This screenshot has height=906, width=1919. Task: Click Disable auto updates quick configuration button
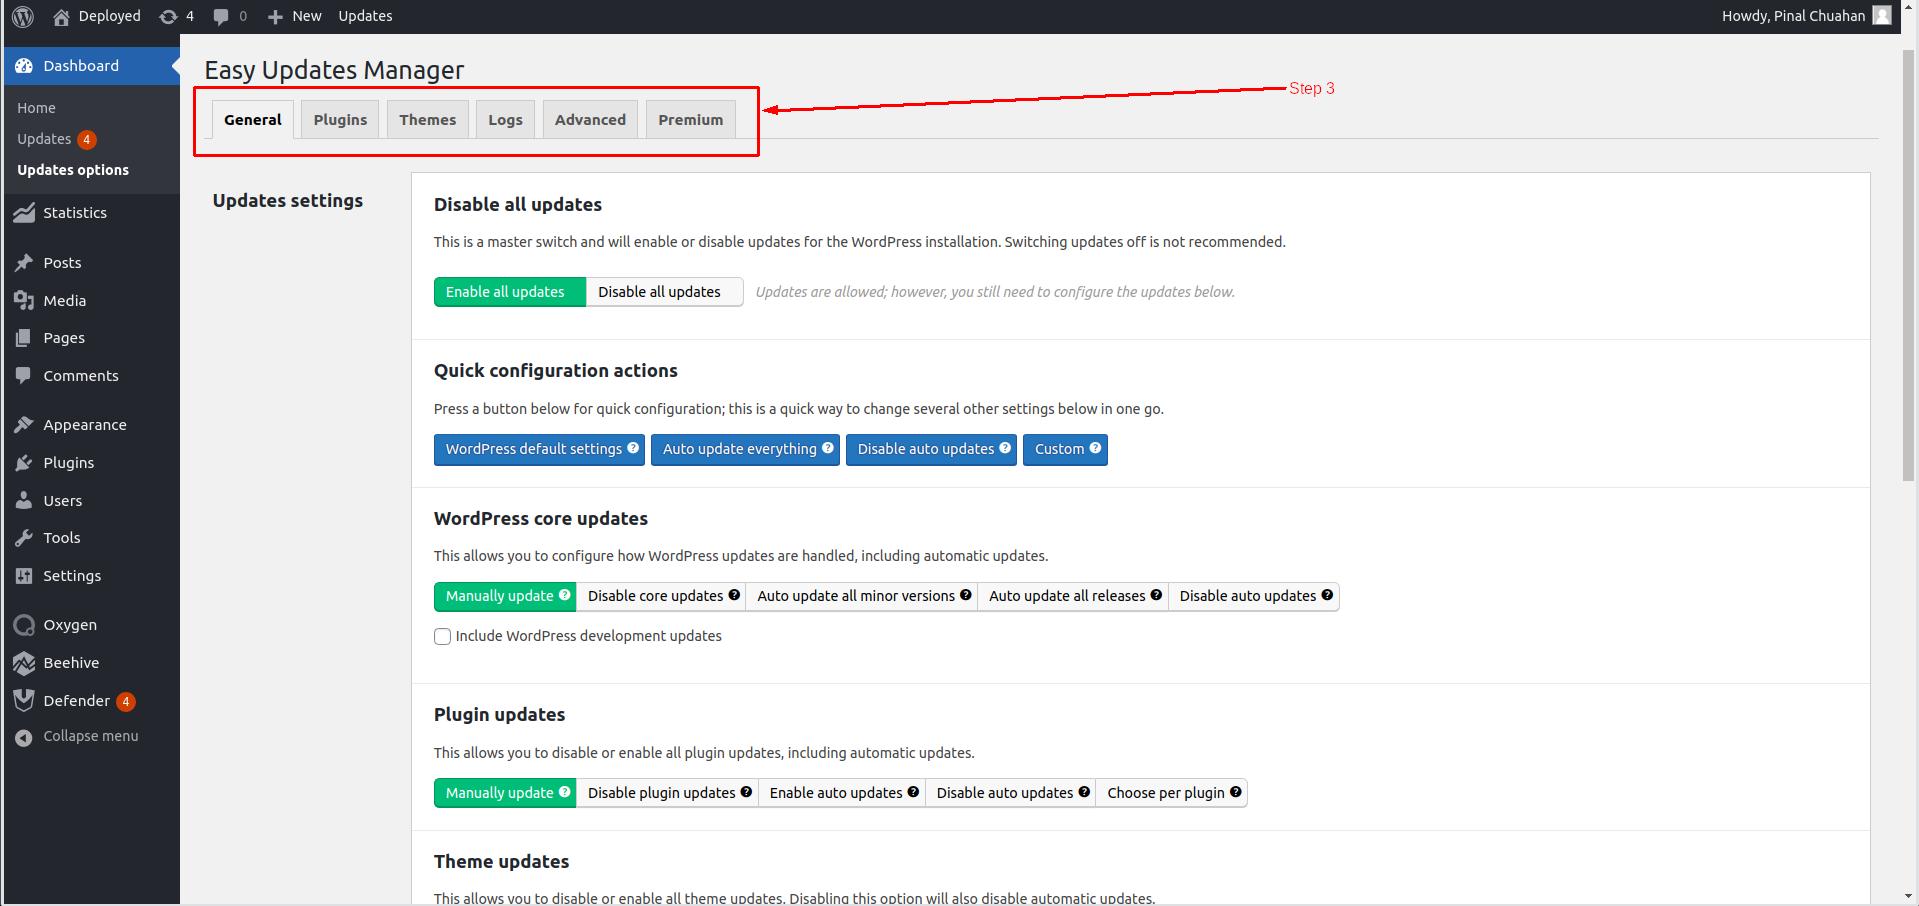pos(931,449)
